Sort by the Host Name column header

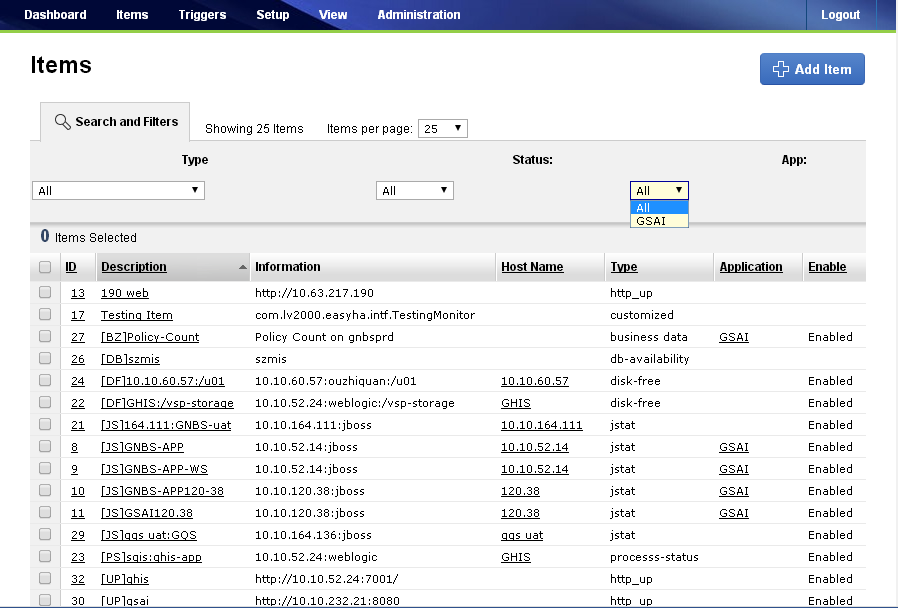532,267
